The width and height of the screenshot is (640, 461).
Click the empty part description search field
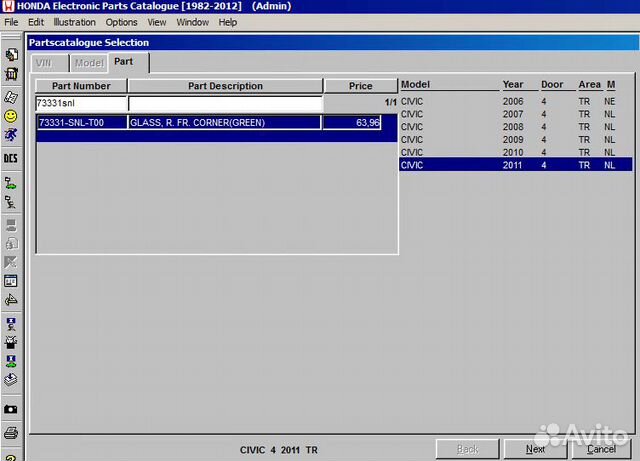225,103
